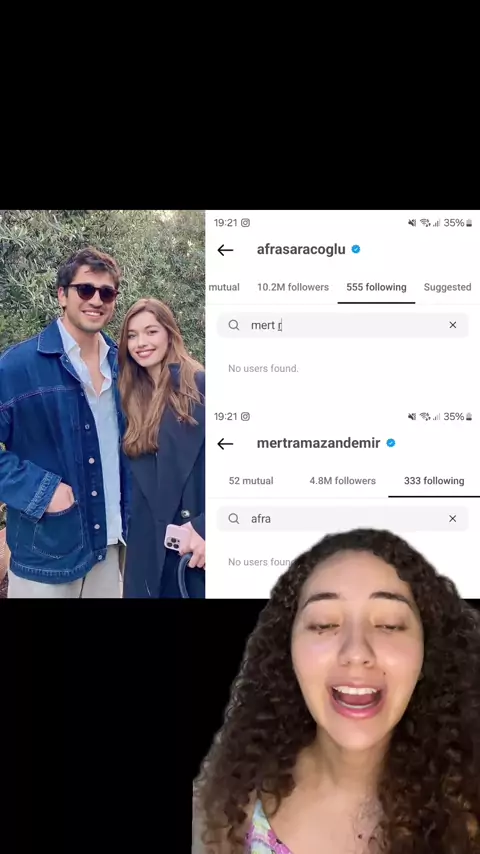Open the 52 mutual tab
This screenshot has width=480, height=854.
[x=251, y=481]
